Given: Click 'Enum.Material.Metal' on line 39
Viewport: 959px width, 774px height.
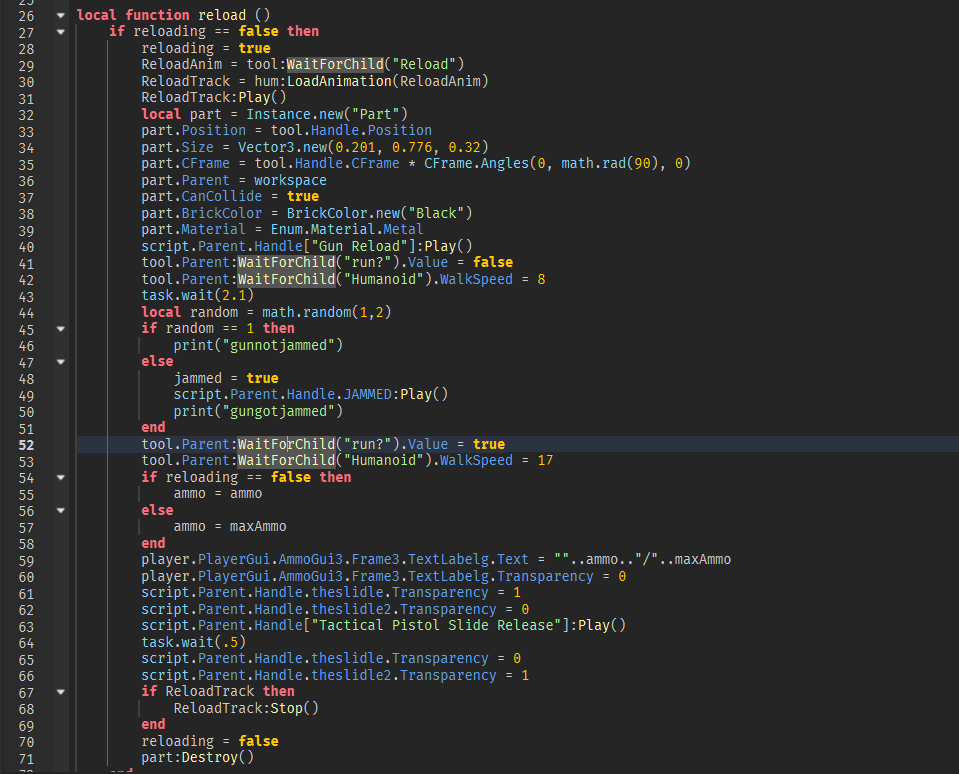Looking at the screenshot, I should coord(347,229).
